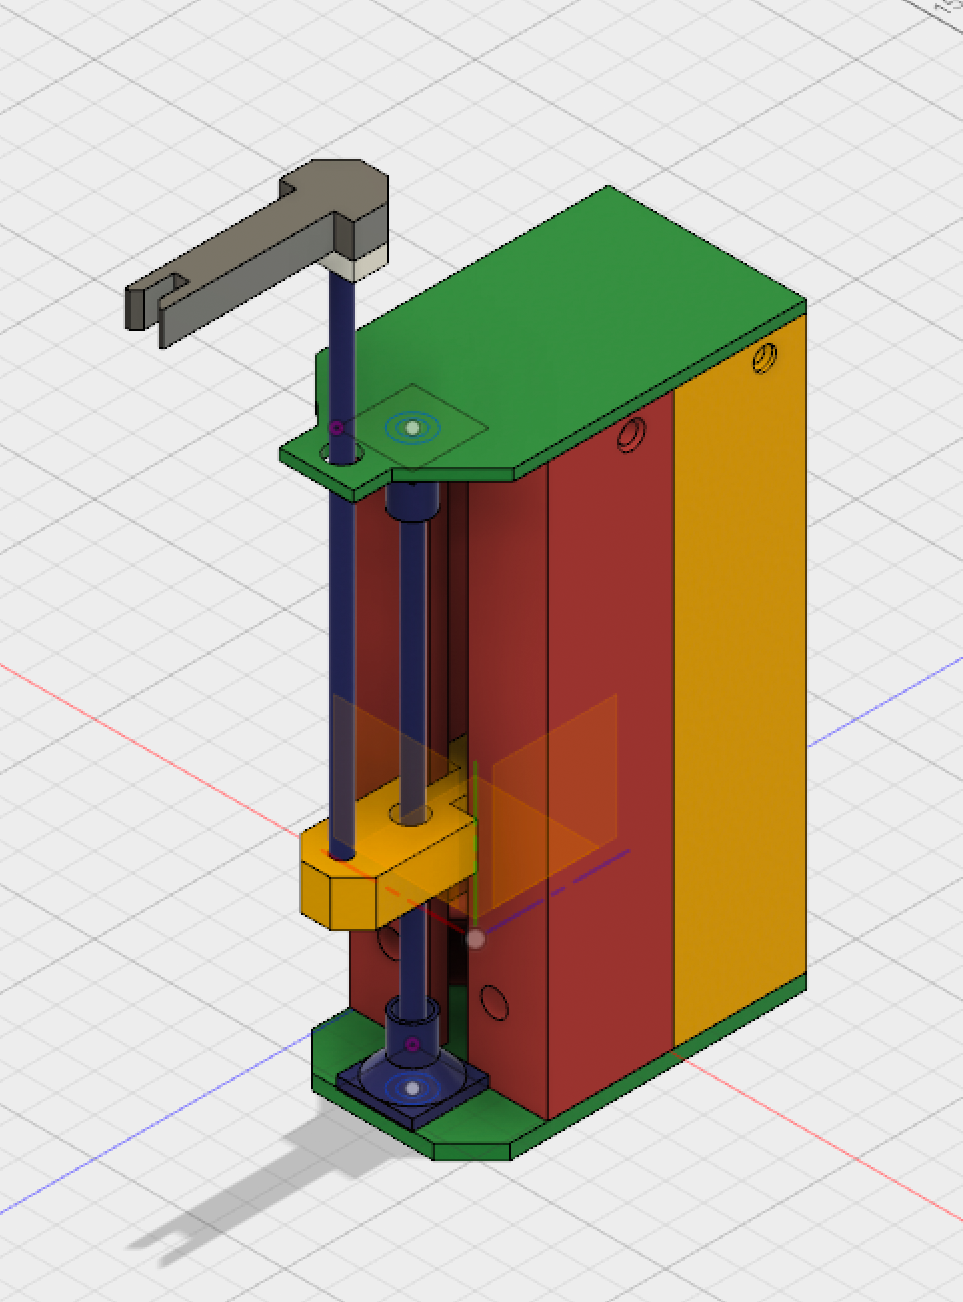Select the hole in the yellow panel
963x1302 pixels.
764,358
